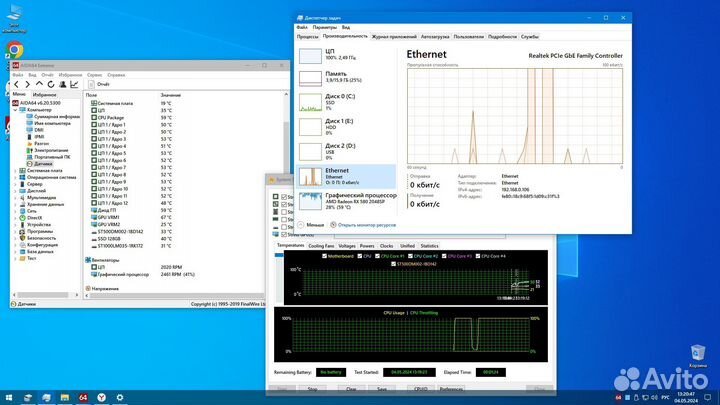Click AIDA64 tree pane horizontal scrollbar
The image size is (720, 405).
coord(45,295)
